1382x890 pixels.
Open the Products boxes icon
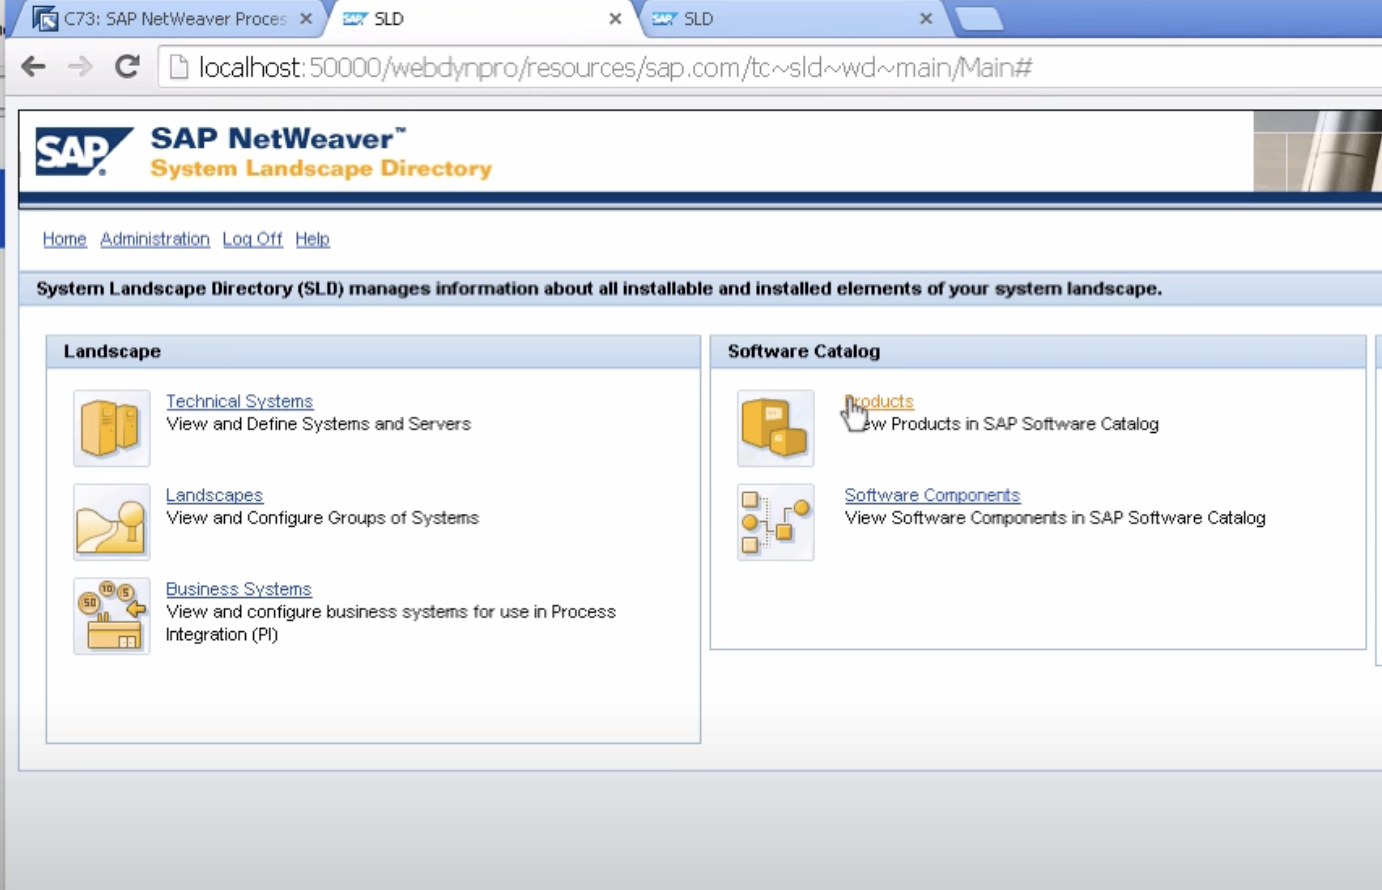coord(775,428)
